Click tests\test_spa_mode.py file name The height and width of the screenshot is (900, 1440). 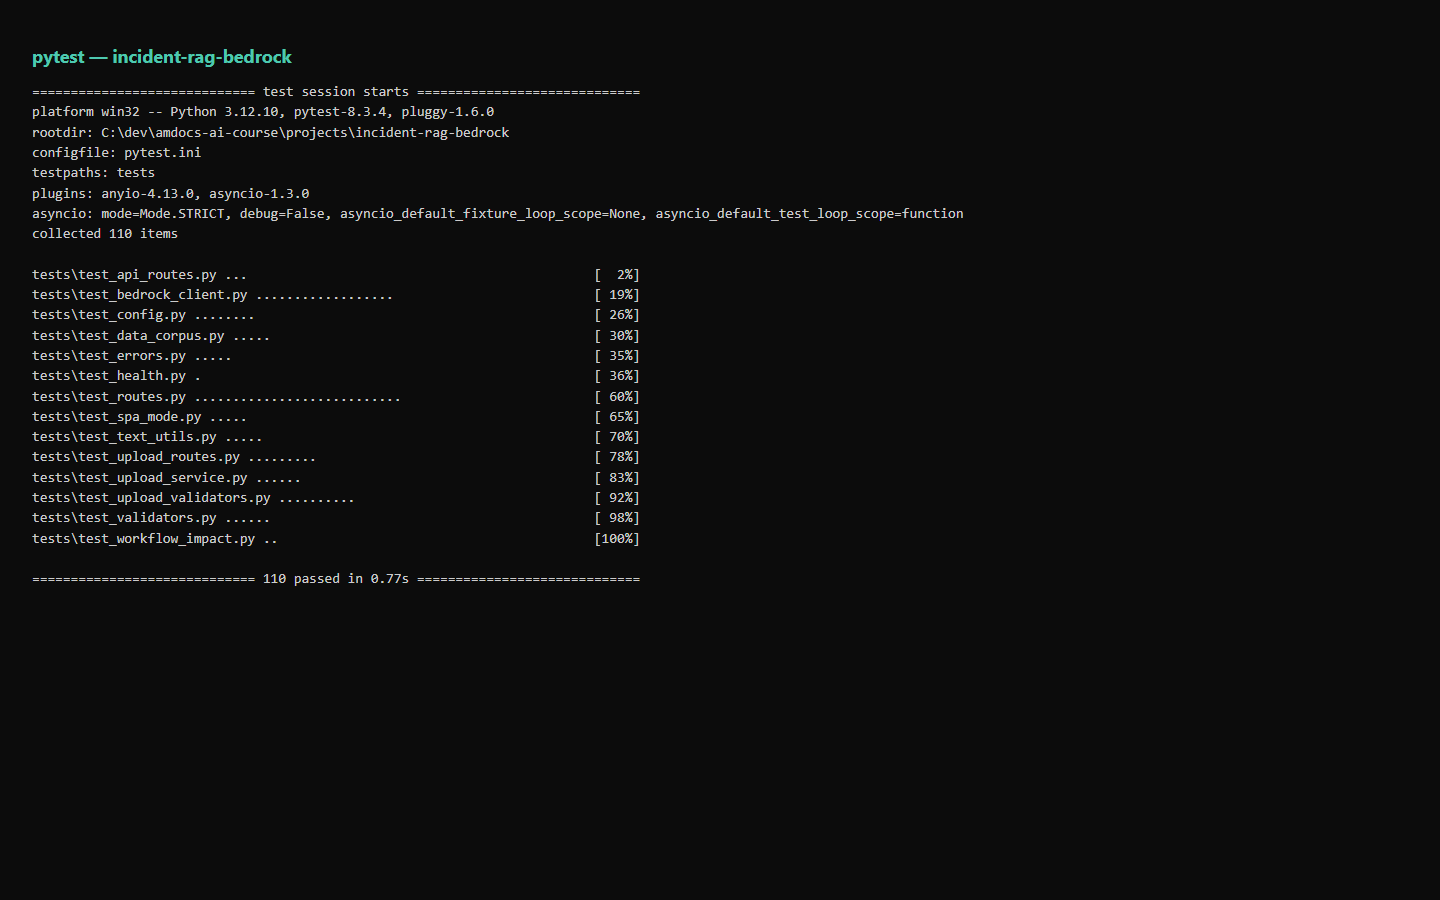click(117, 417)
